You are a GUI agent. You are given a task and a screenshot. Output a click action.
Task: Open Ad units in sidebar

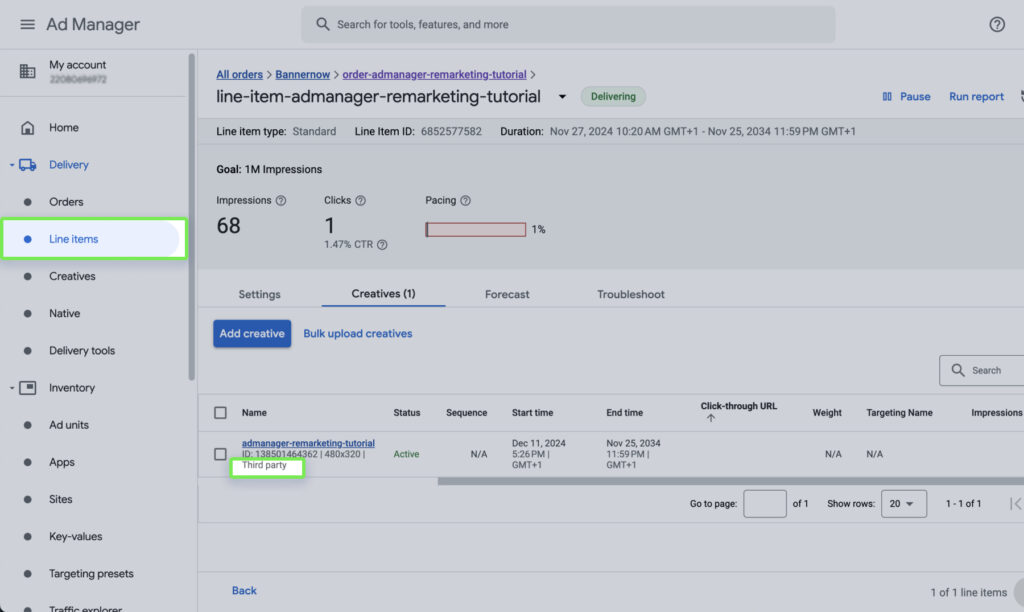click(x=69, y=425)
